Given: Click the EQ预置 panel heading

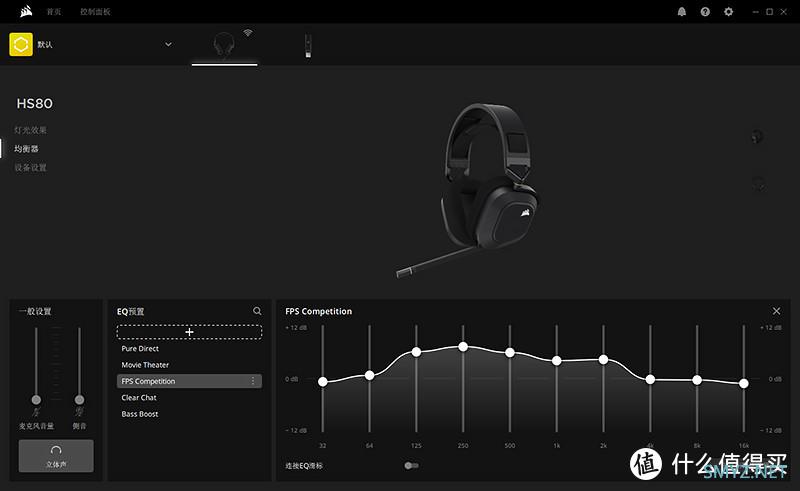Looking at the screenshot, I should [131, 311].
